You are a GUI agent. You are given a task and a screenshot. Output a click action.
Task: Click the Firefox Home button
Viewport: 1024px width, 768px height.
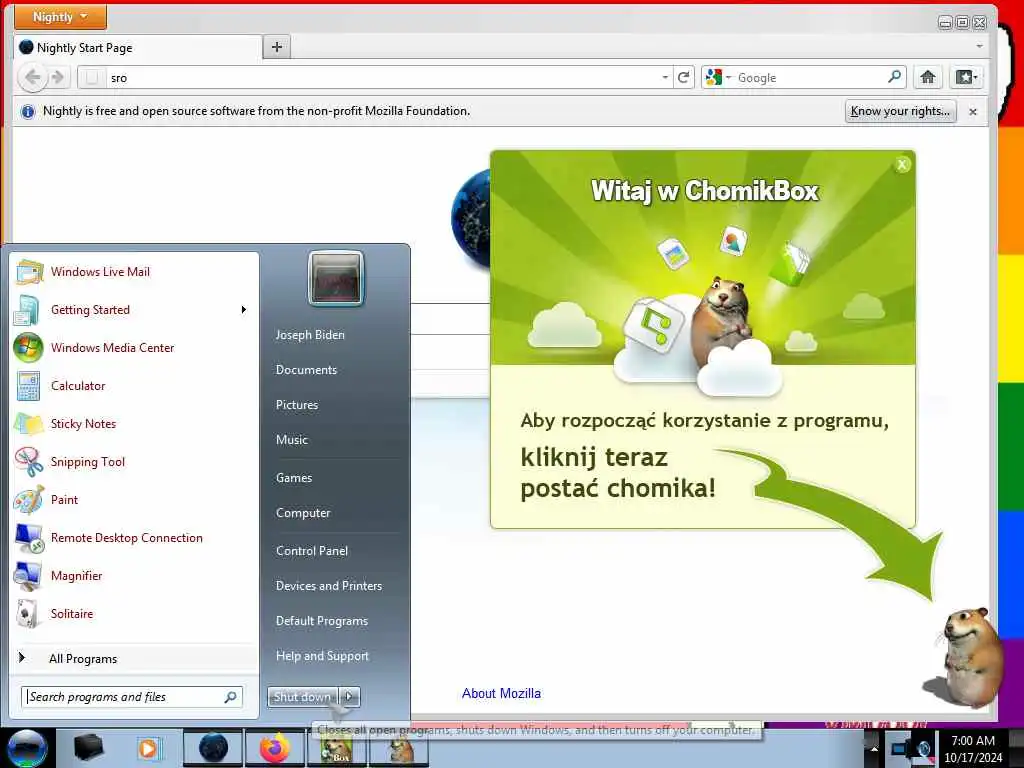tap(927, 78)
